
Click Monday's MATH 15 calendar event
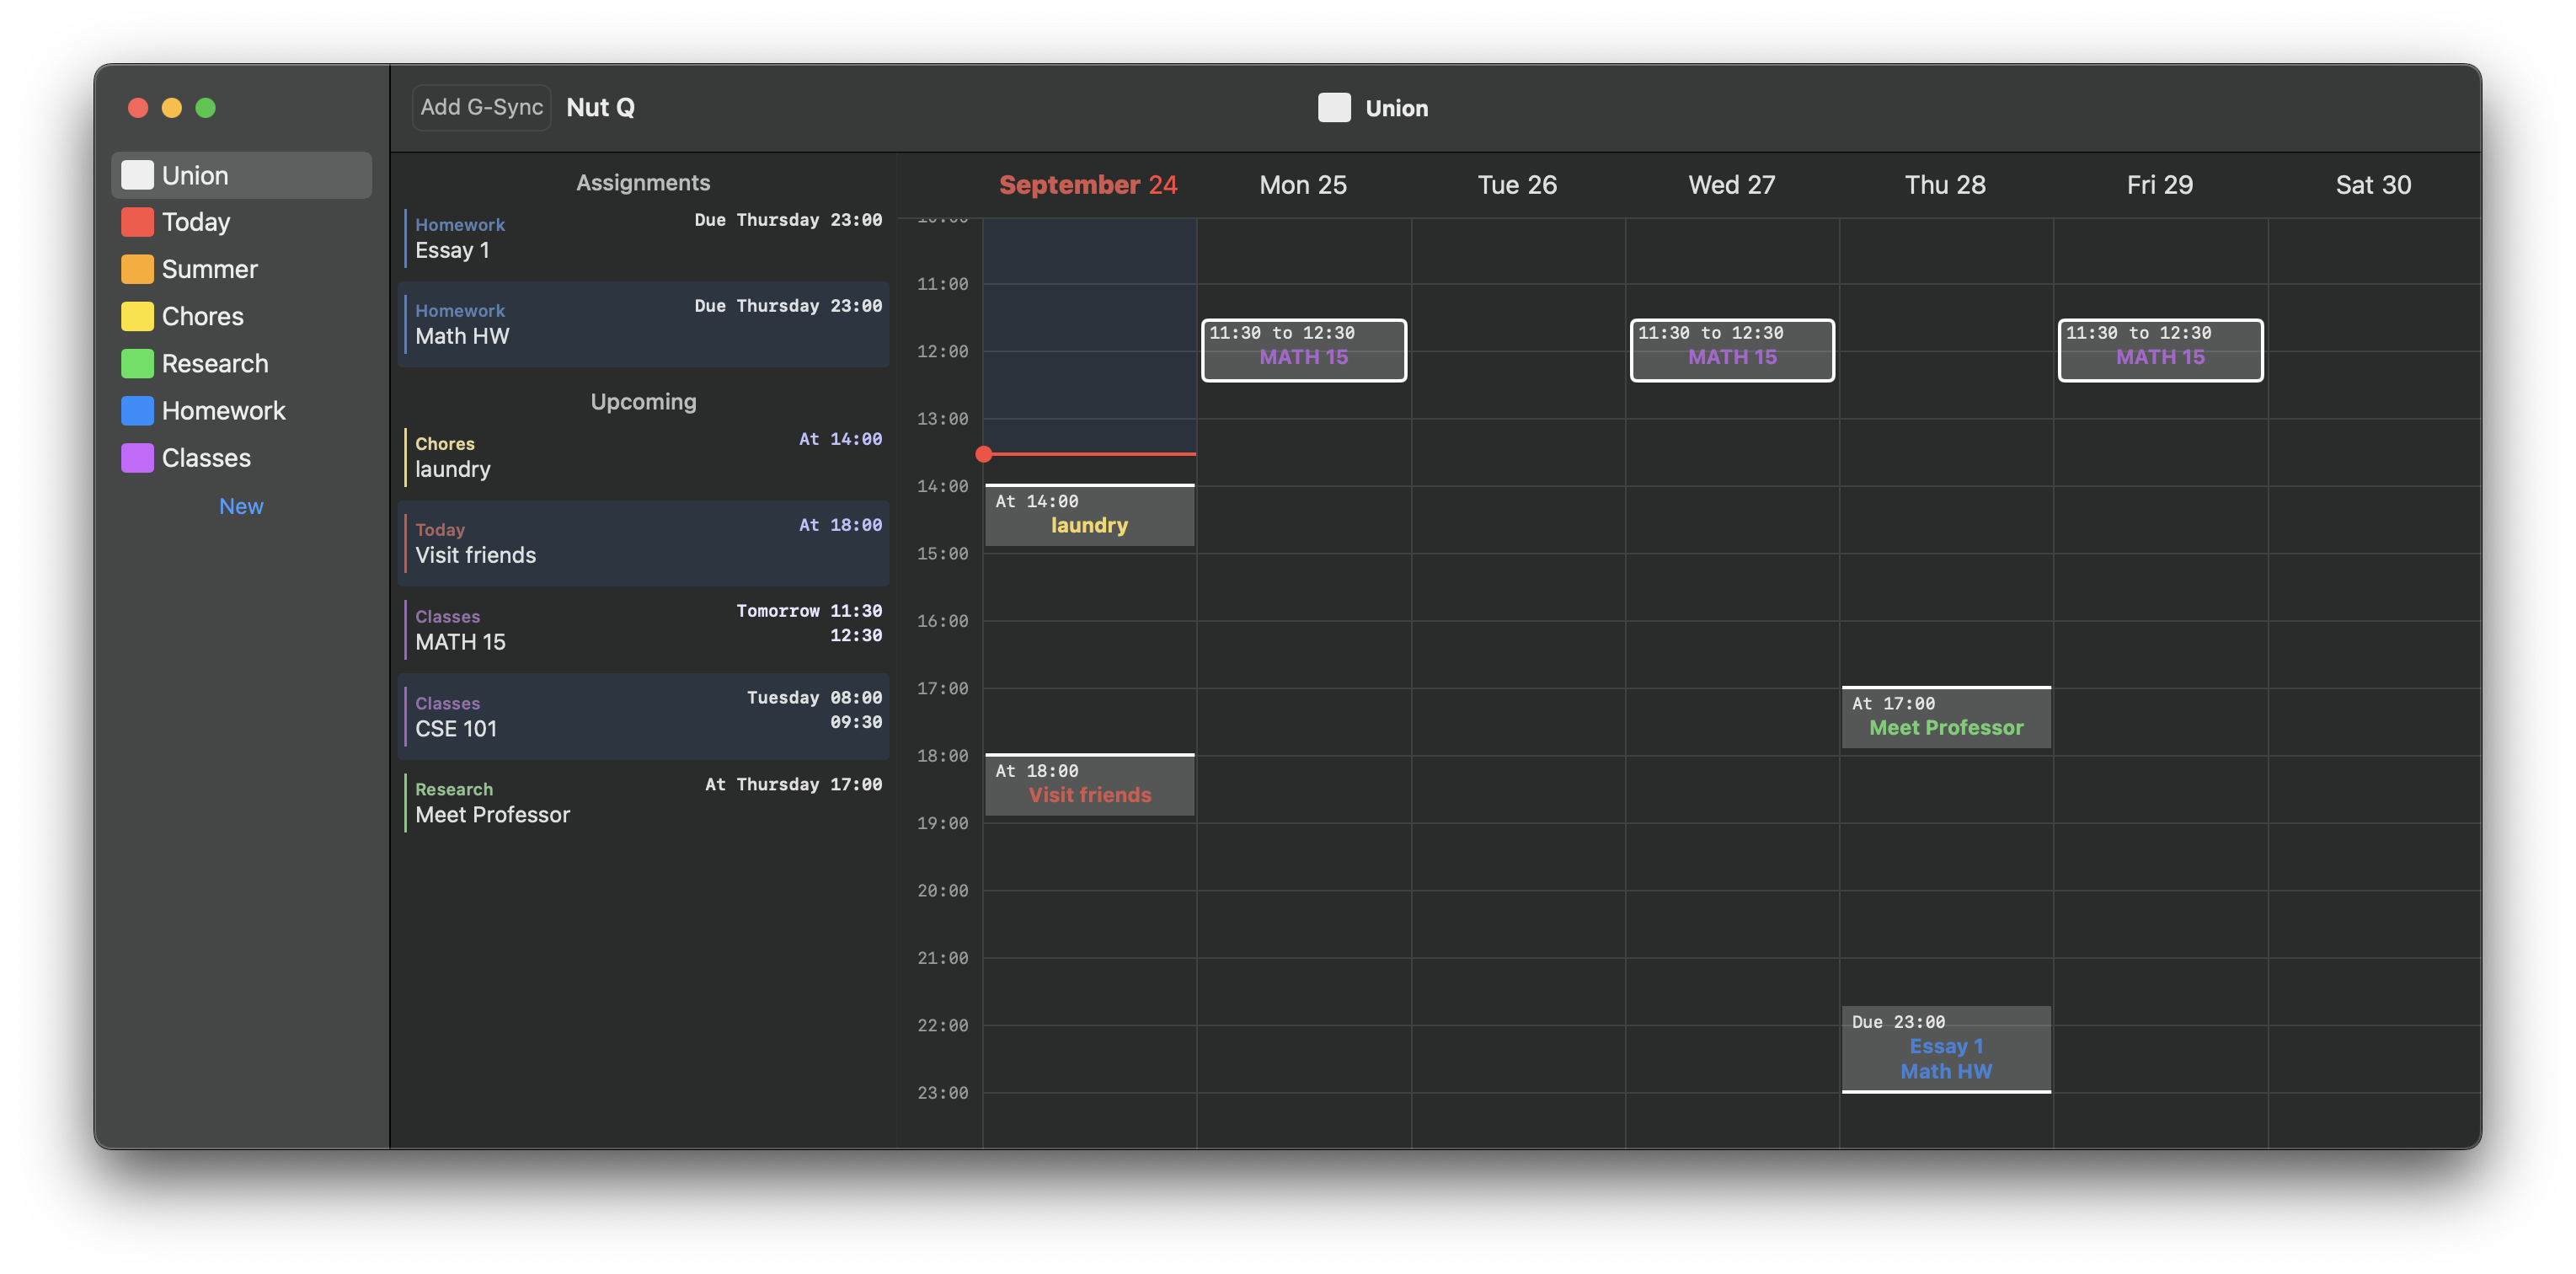click(1303, 350)
